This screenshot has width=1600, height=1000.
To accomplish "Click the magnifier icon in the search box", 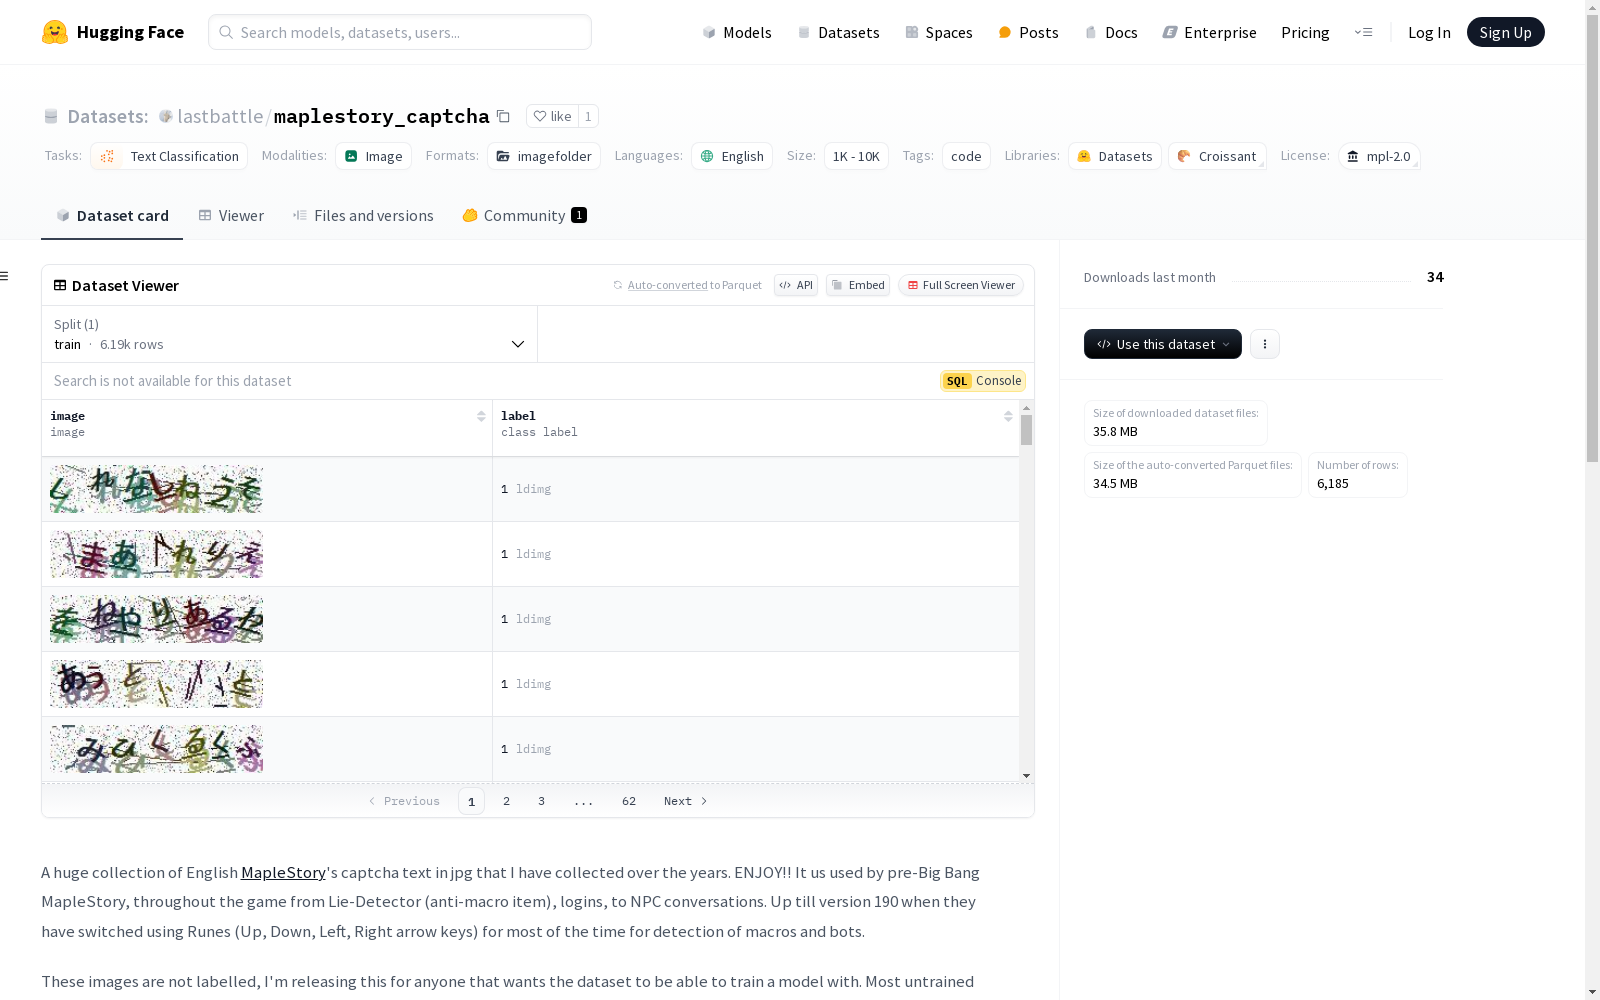I will pyautogui.click(x=226, y=32).
